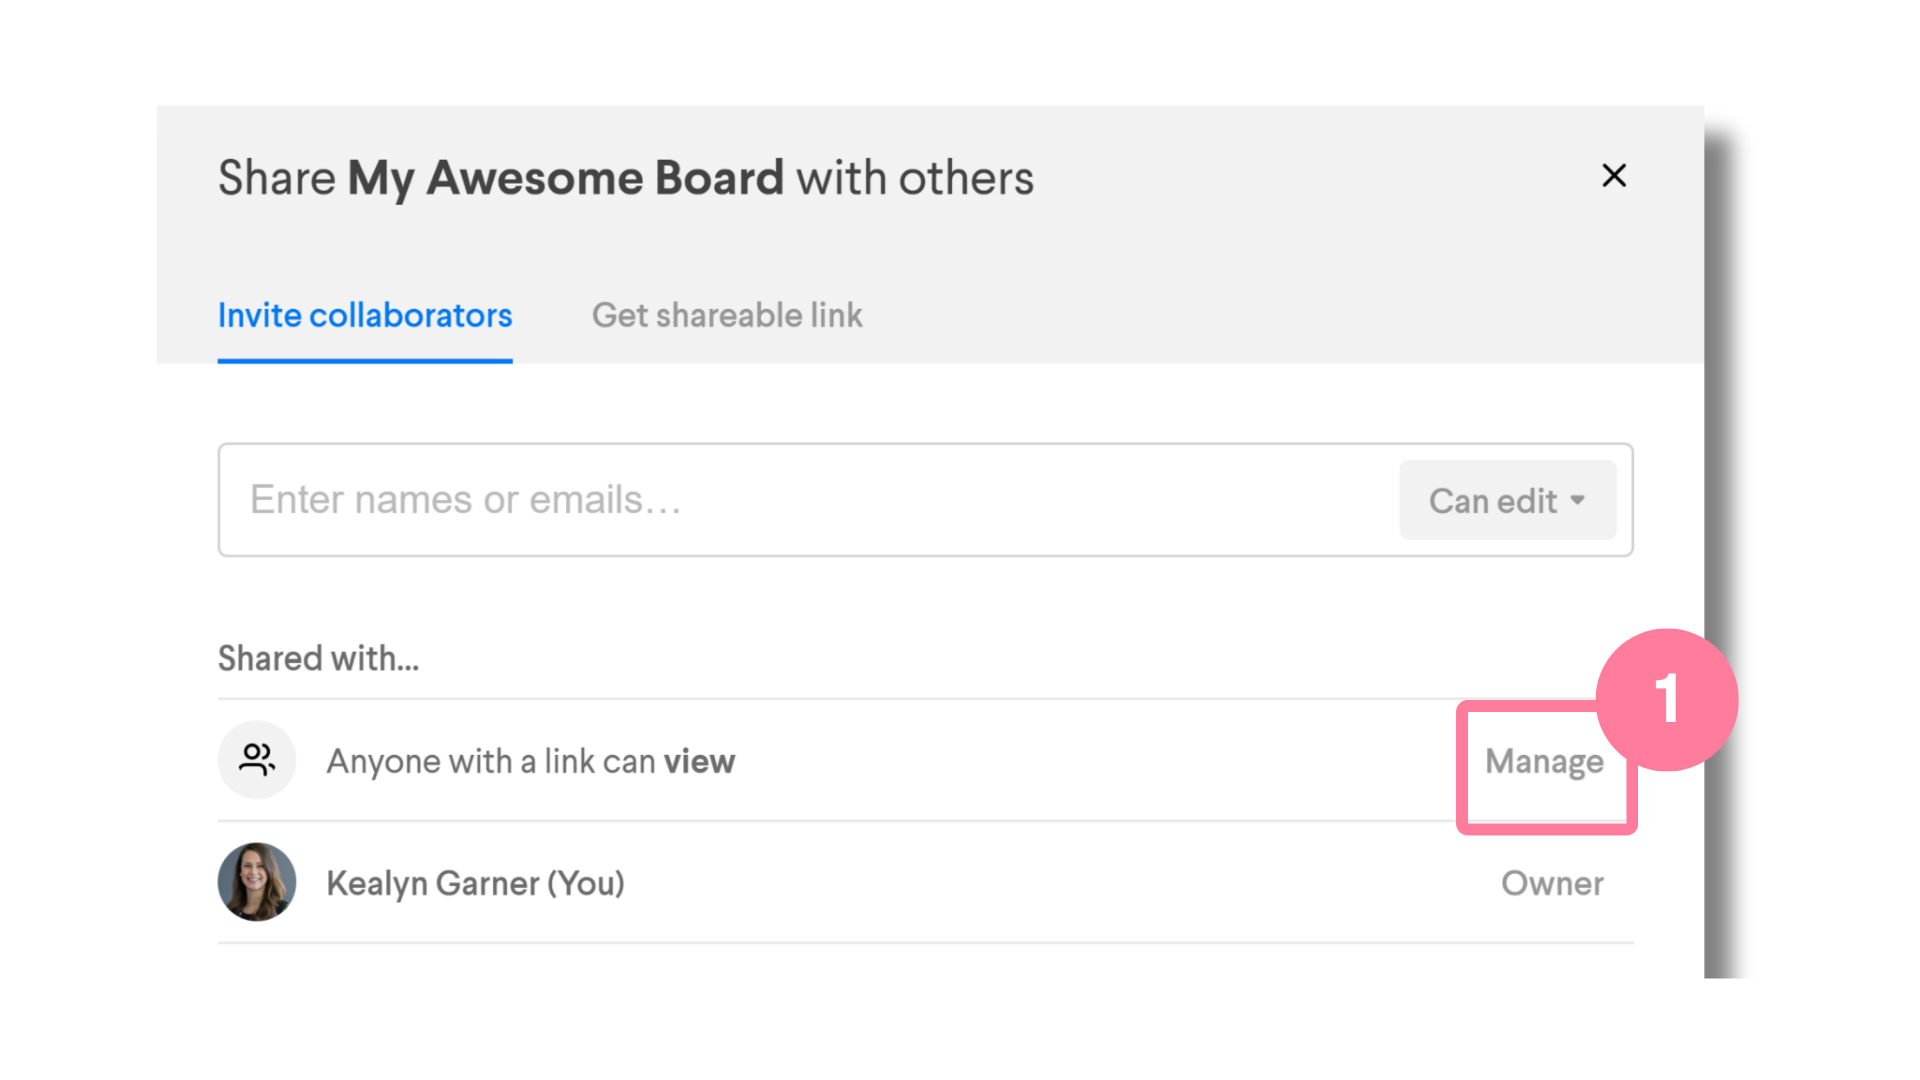
Task: Open the Can edit permission dropdown
Action: tap(1507, 500)
